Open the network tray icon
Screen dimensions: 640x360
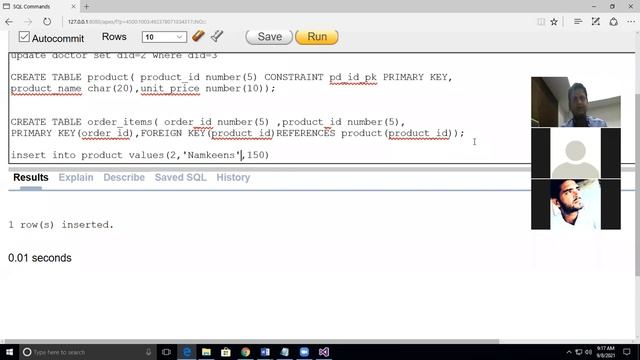coord(579,352)
